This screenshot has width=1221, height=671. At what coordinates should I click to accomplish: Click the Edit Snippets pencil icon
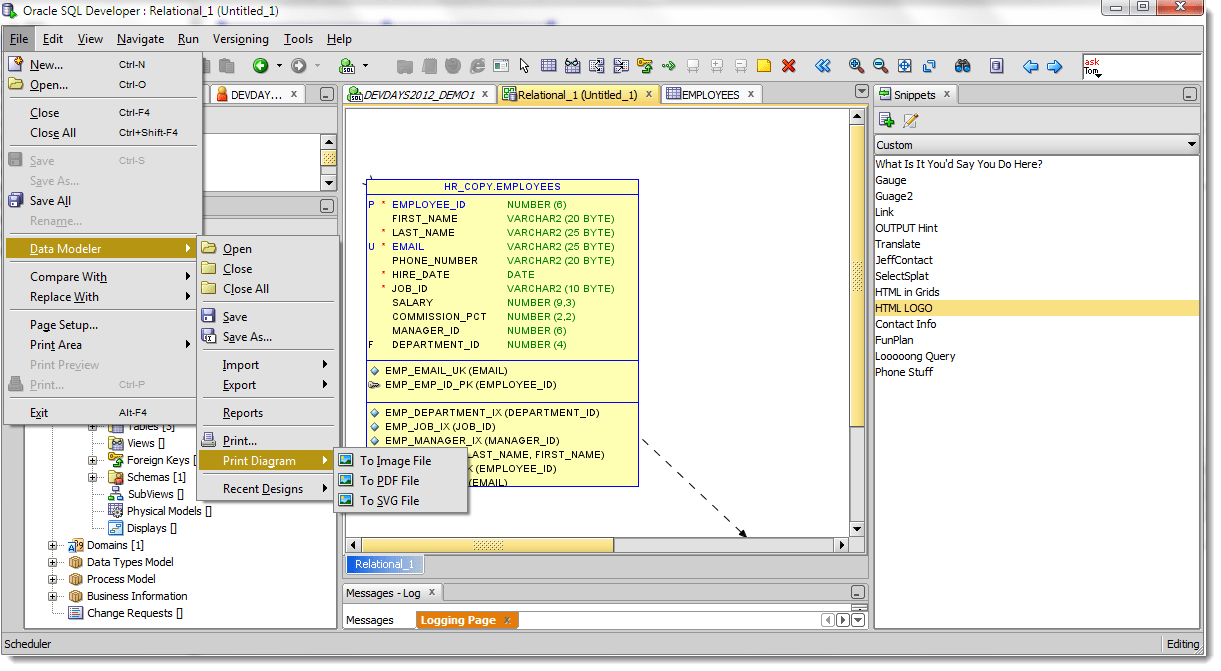tap(910, 121)
